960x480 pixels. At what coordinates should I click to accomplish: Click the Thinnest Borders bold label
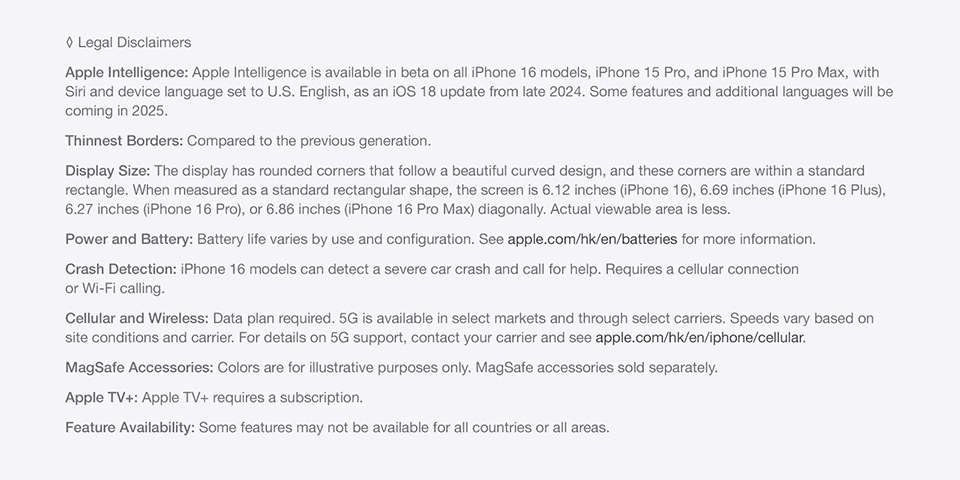pos(124,141)
